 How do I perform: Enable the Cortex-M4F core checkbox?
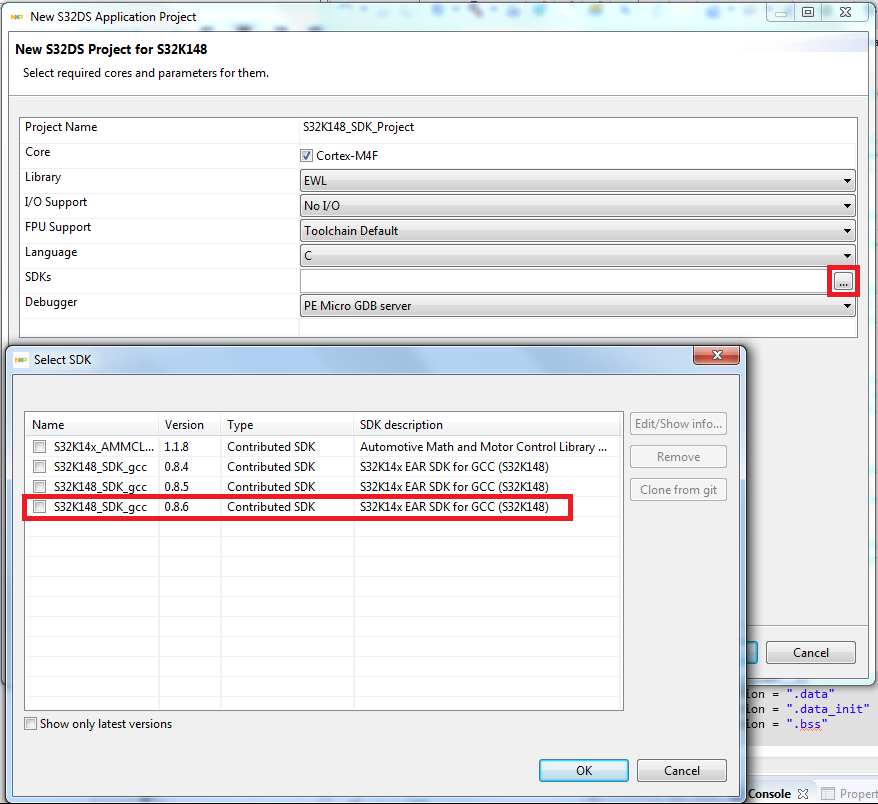[x=306, y=156]
